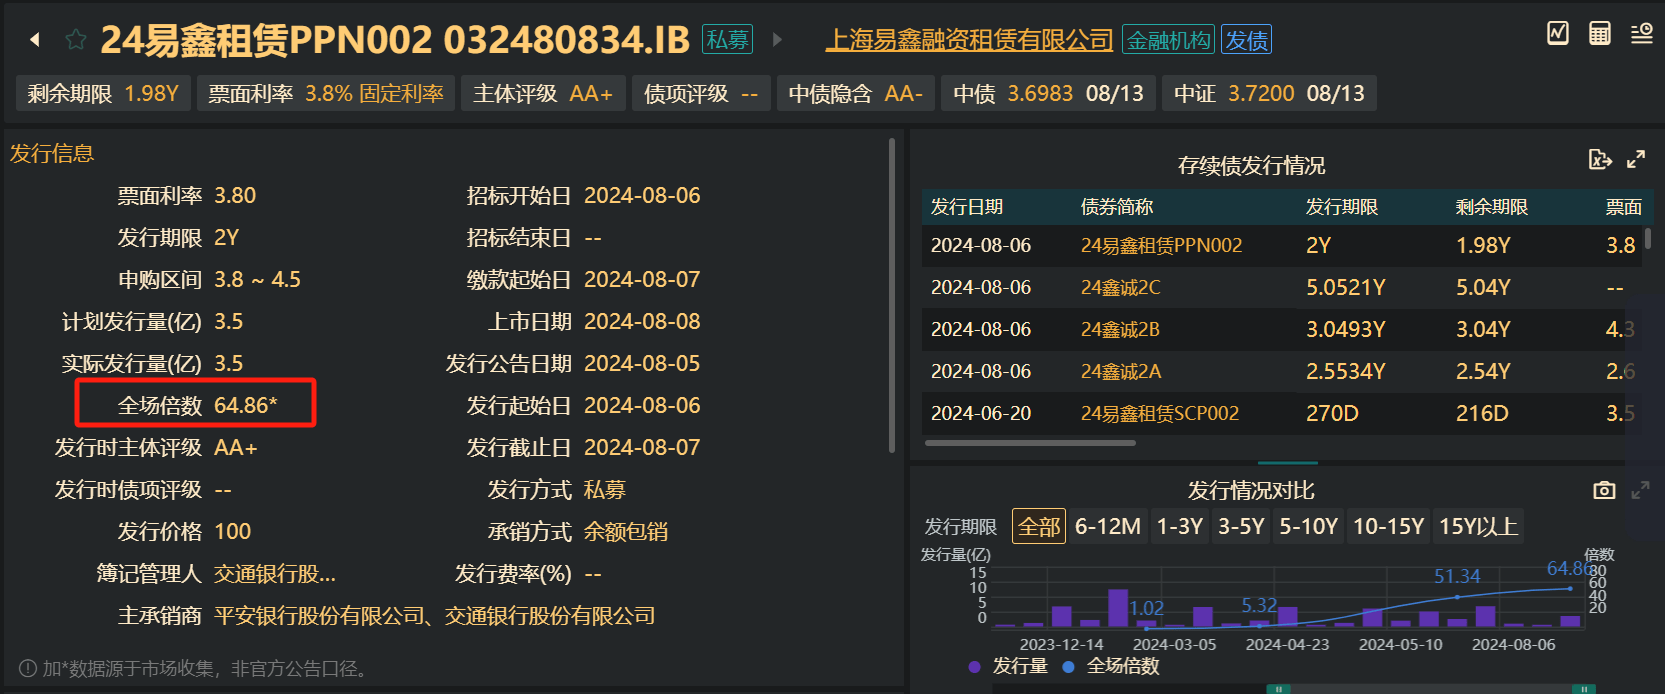Go to previous bond with left arrow
The image size is (1665, 694).
(35, 40)
